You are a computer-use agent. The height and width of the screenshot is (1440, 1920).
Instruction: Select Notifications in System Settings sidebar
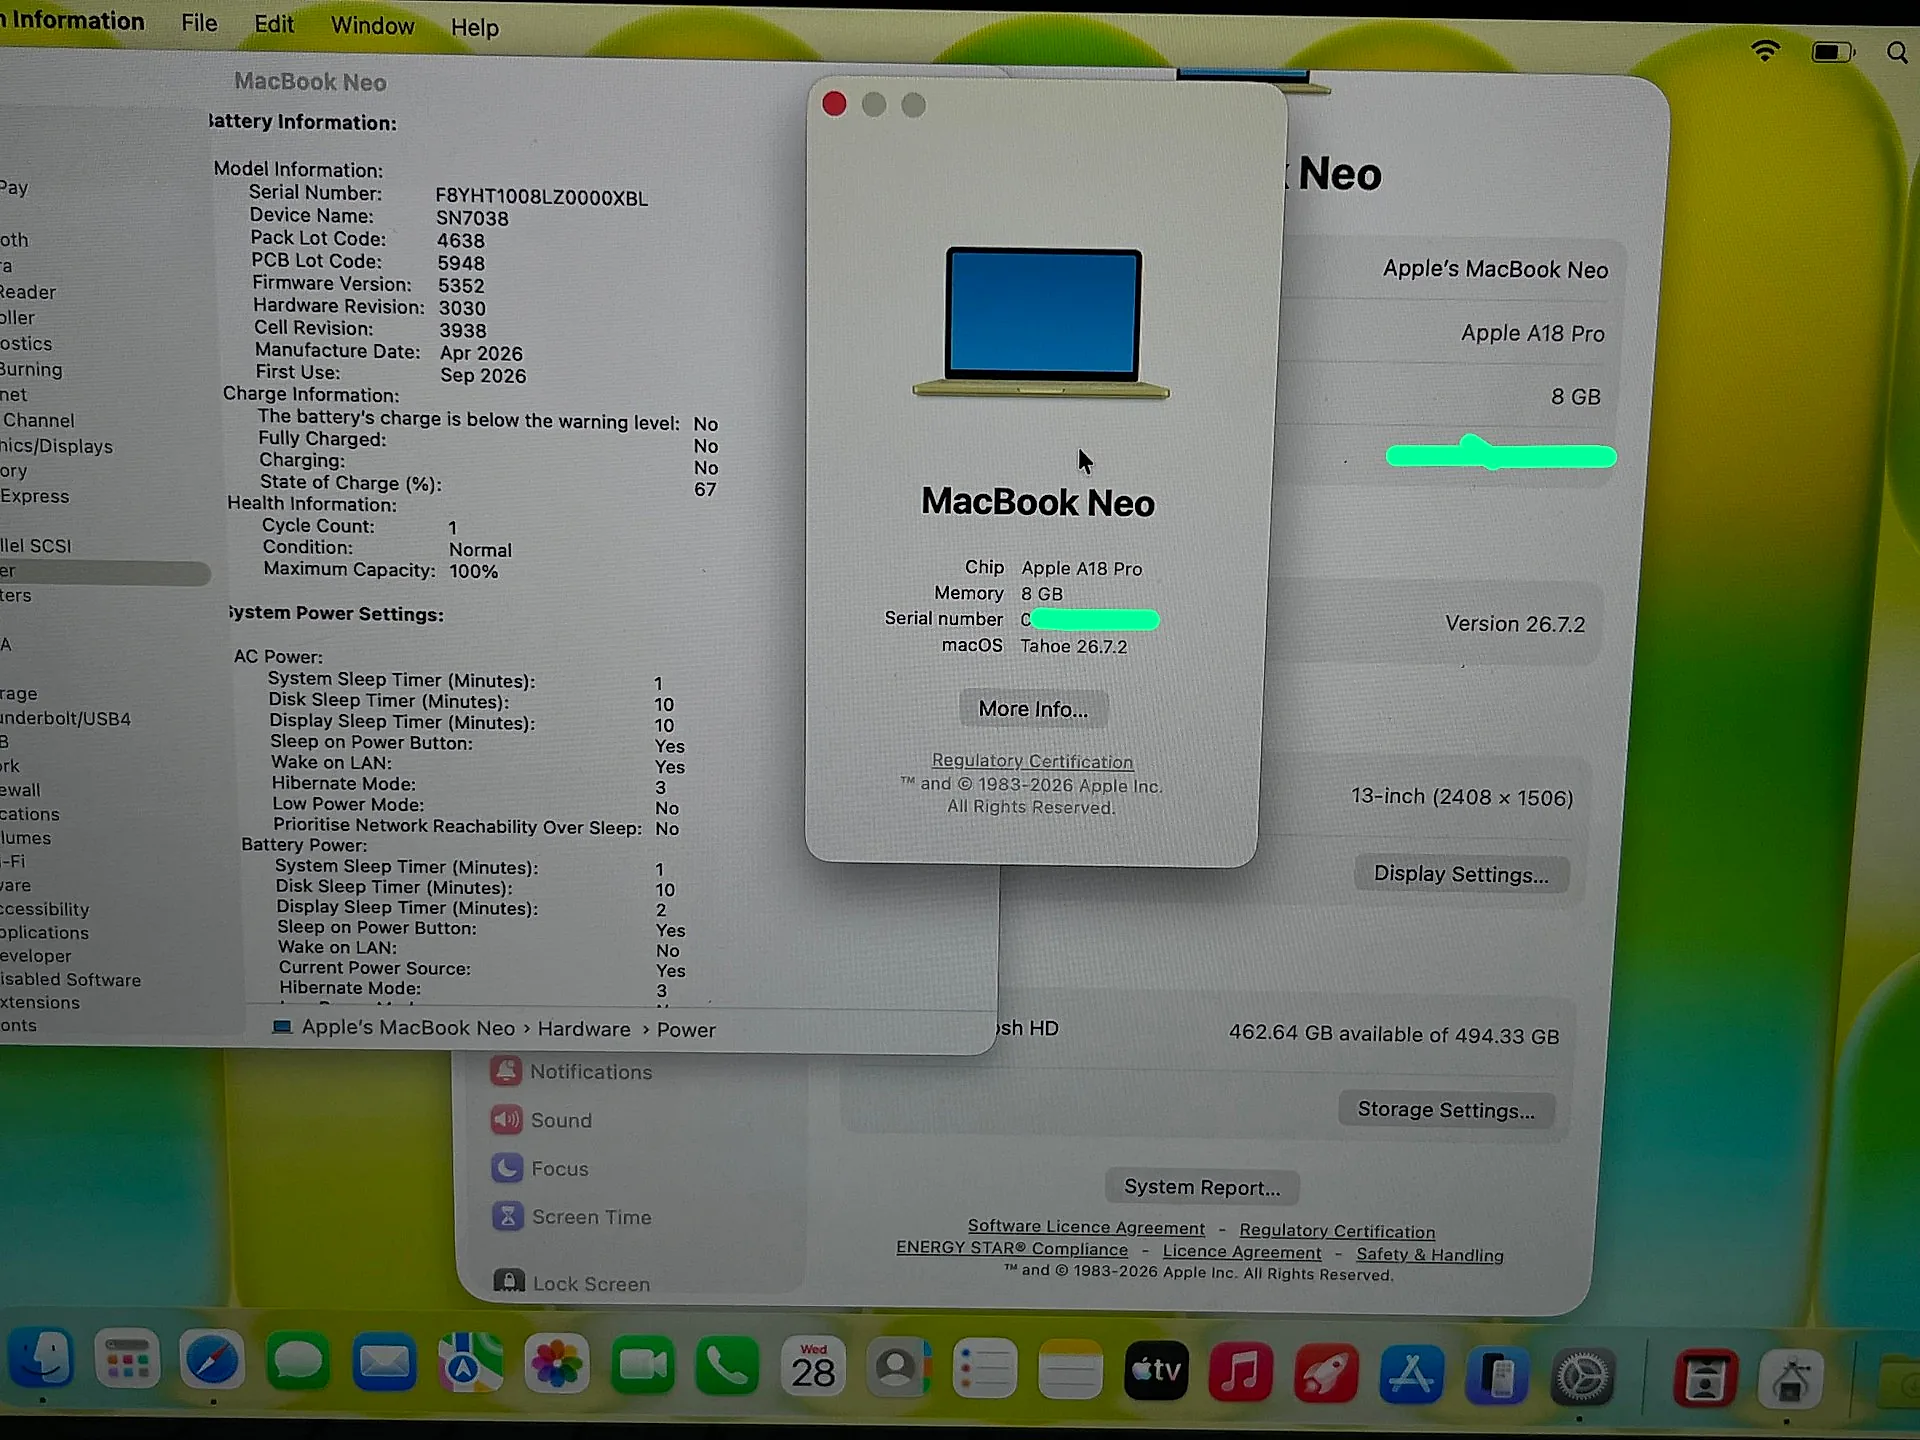point(572,1072)
